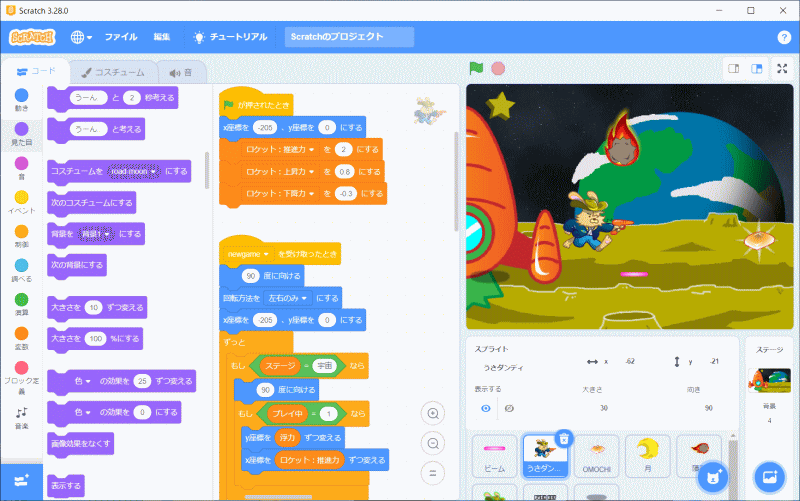Click the Scratch logo
This screenshot has height=501, width=800.
[32, 37]
